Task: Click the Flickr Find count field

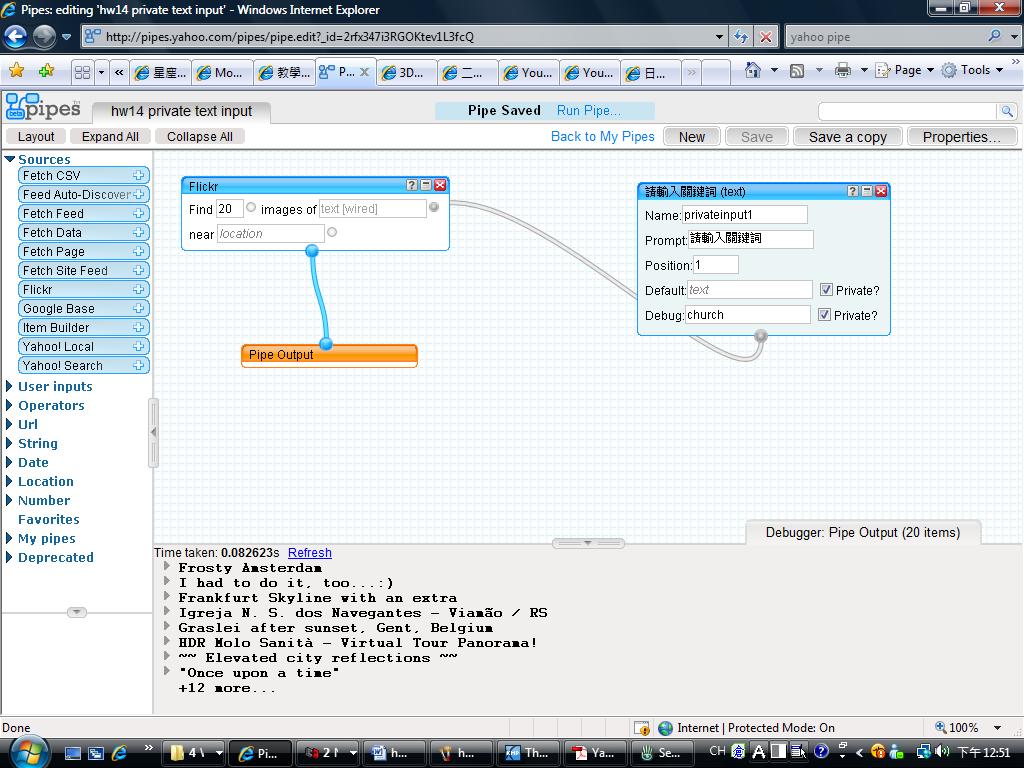Action: point(229,209)
